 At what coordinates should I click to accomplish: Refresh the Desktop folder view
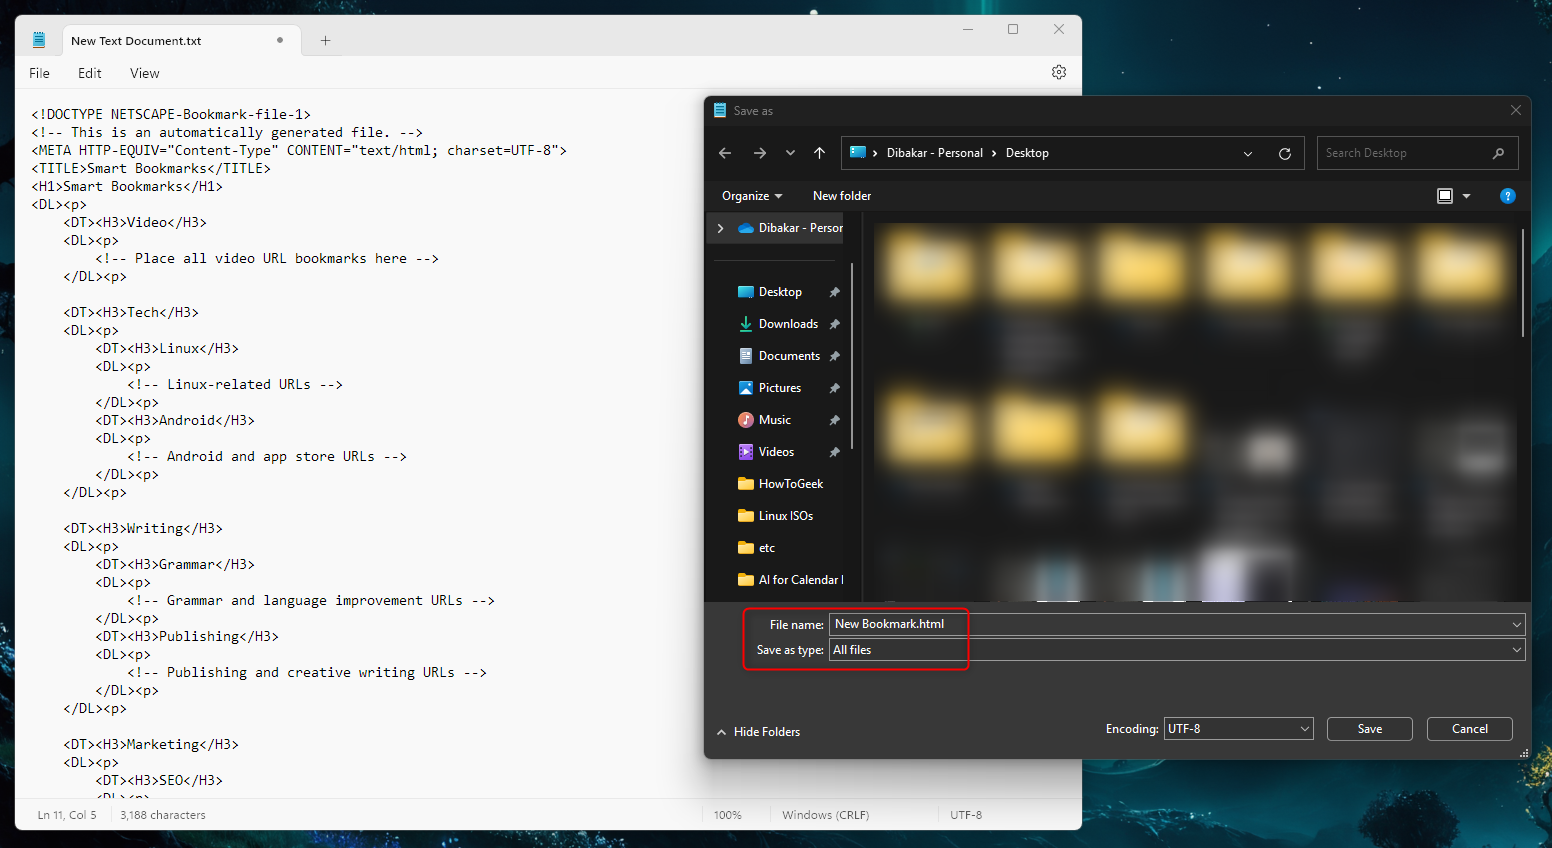[1285, 152]
